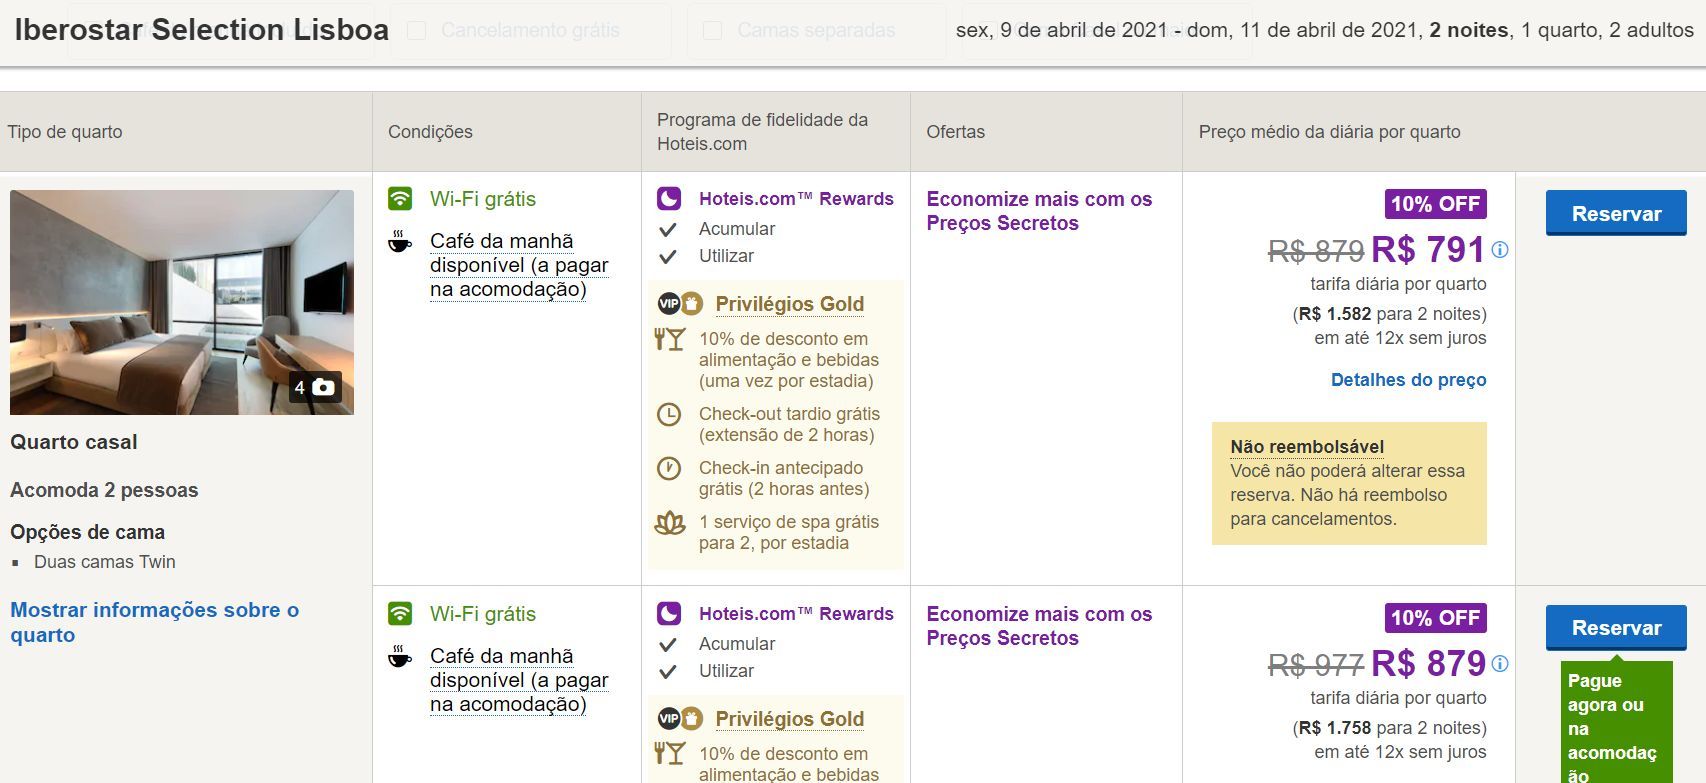Click second Wi-Fi grátis condition text
The width and height of the screenshot is (1706, 783).
[483, 614]
